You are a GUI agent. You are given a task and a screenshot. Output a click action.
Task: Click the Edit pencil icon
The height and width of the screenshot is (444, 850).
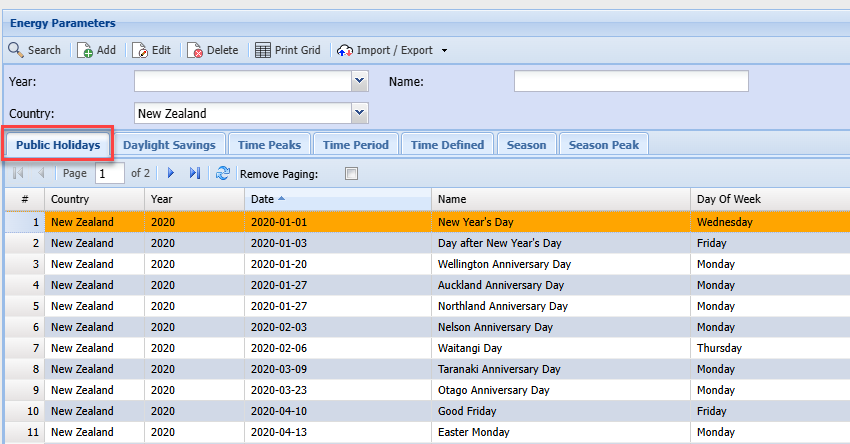click(x=141, y=50)
